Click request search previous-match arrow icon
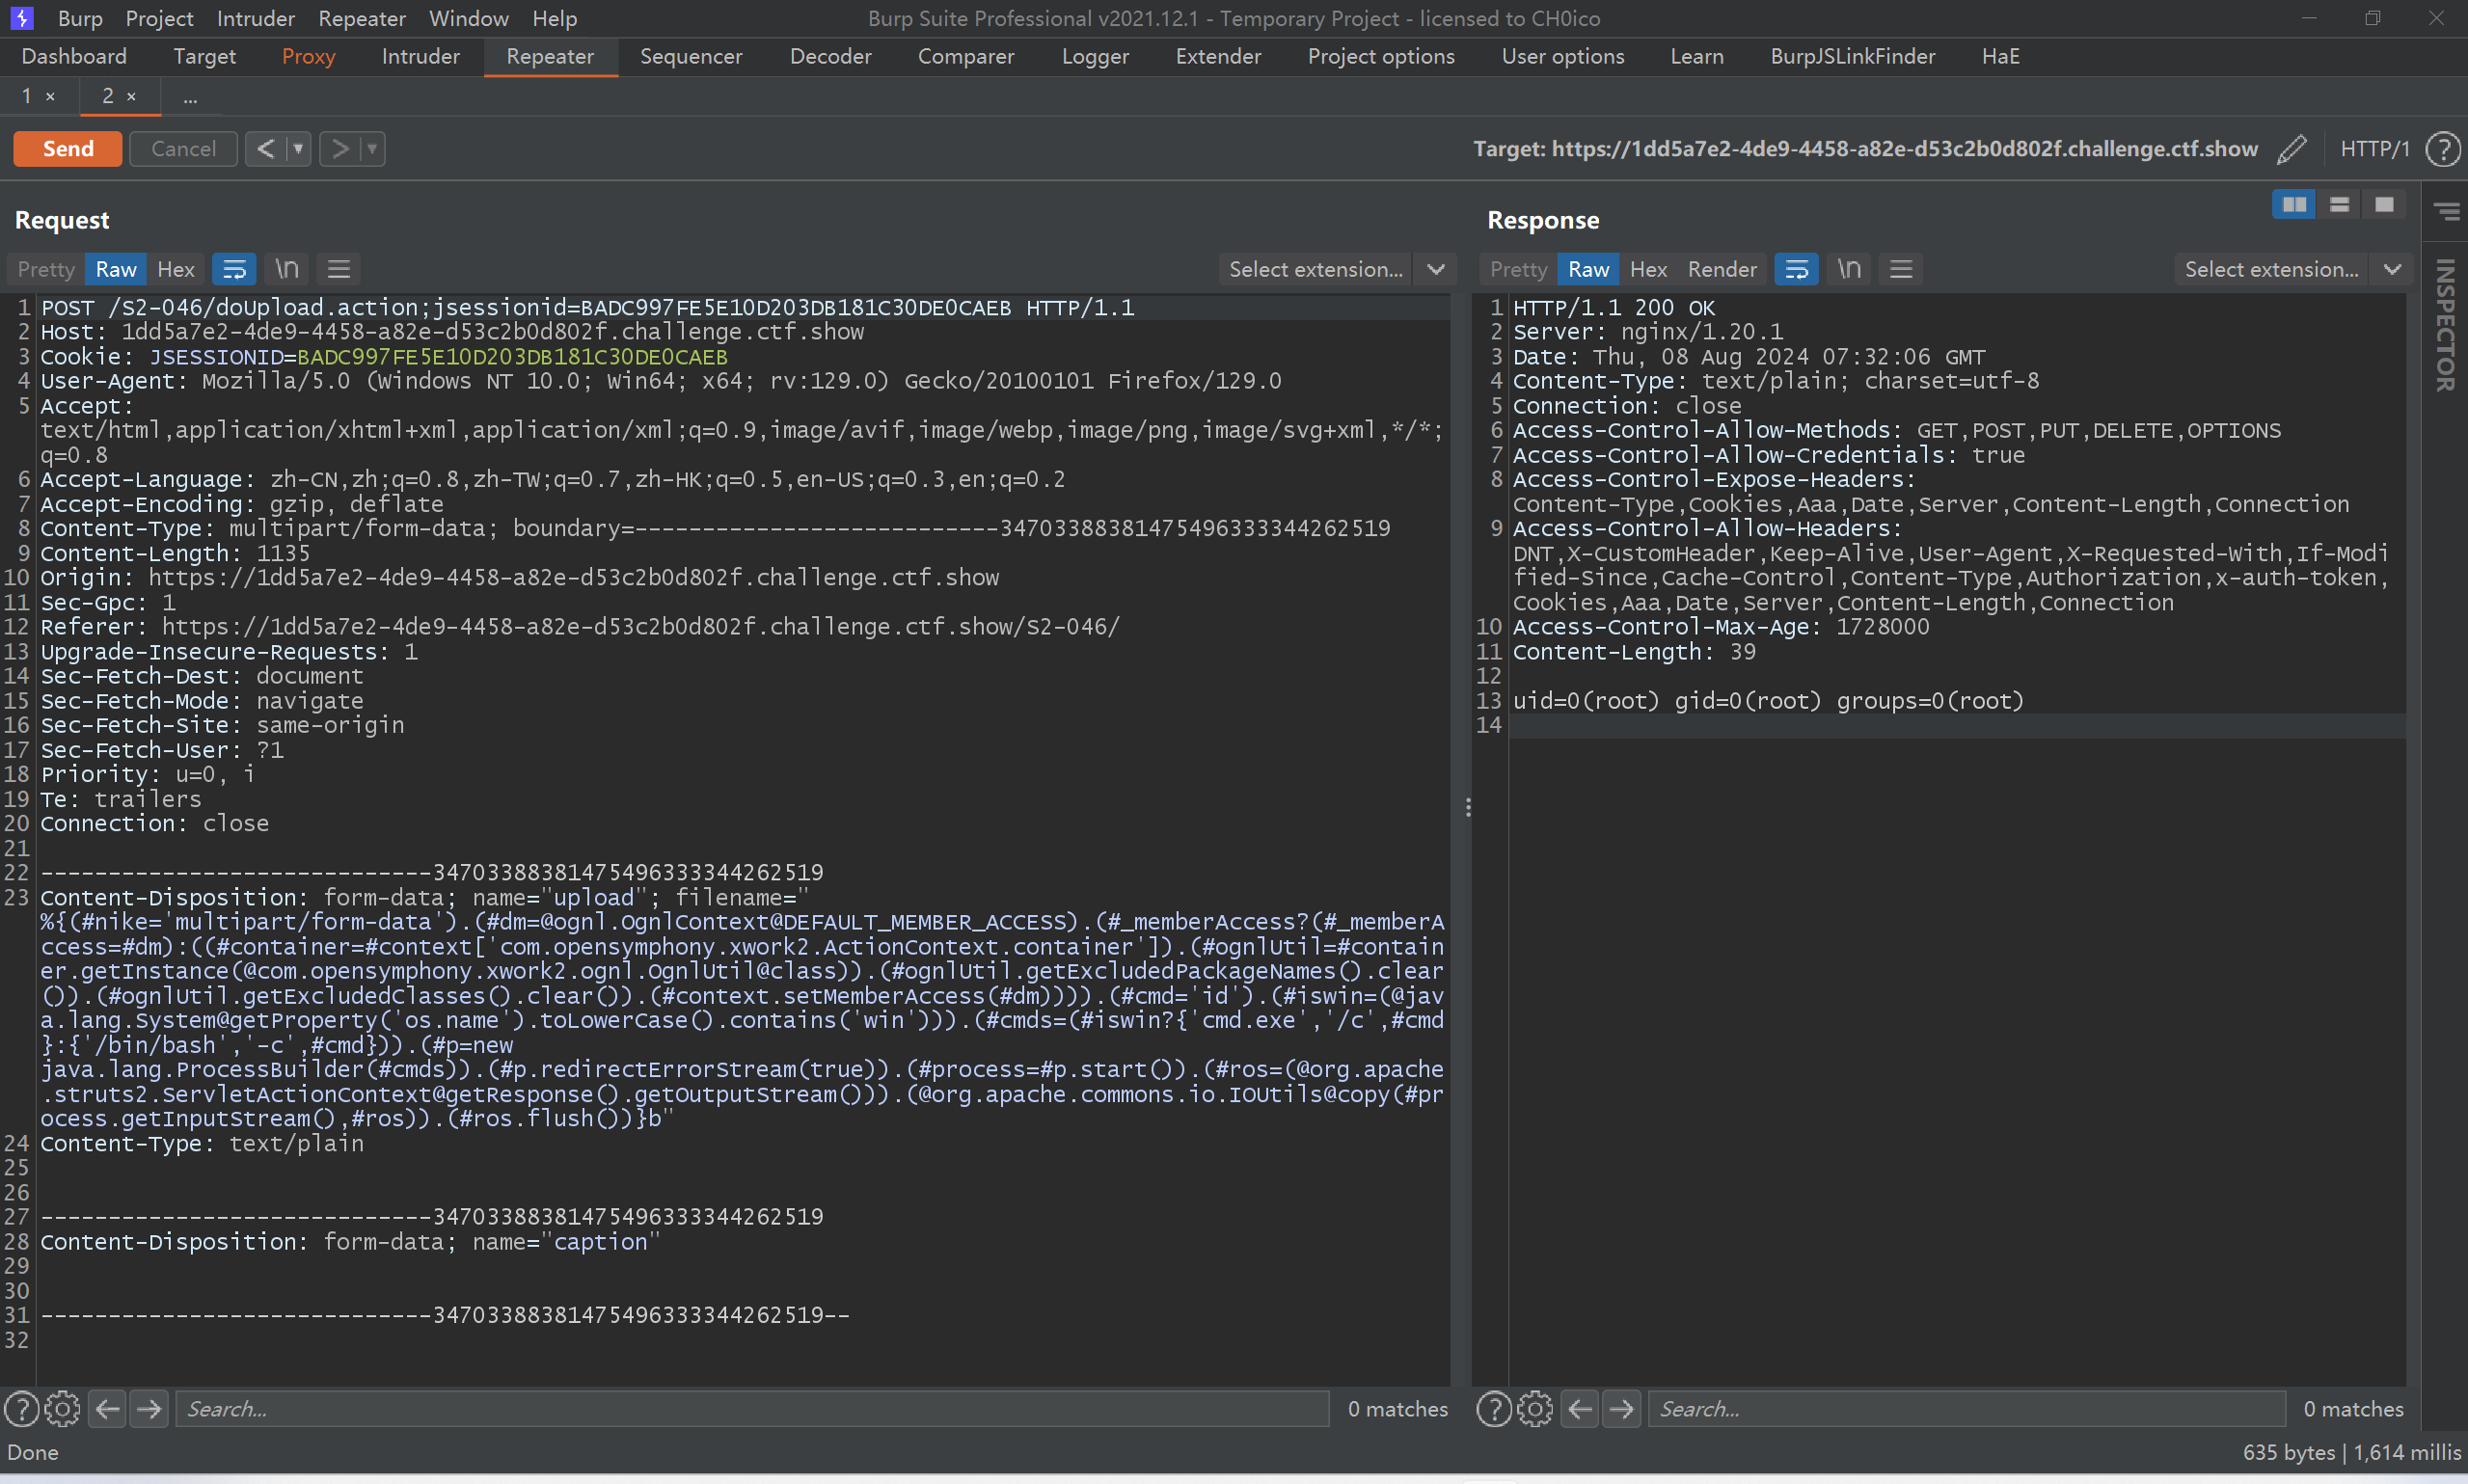The width and height of the screenshot is (2468, 1484). (108, 1409)
